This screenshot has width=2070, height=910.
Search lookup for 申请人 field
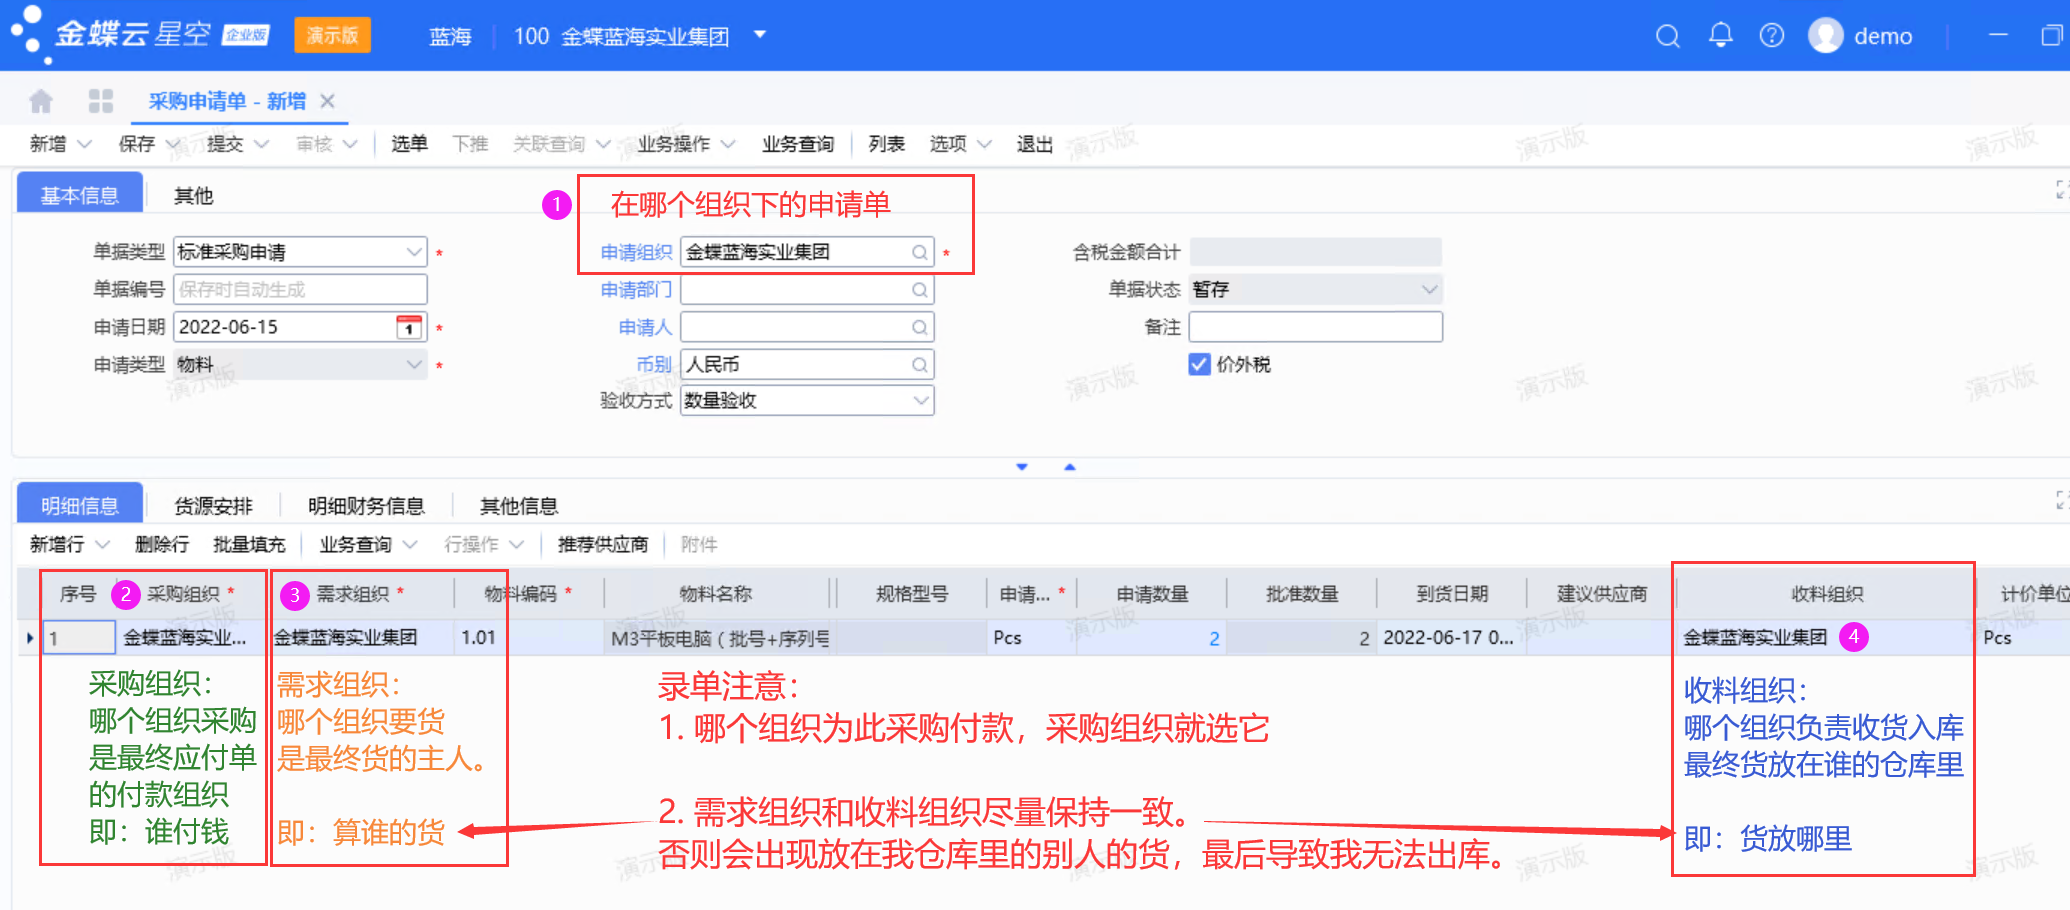click(919, 327)
